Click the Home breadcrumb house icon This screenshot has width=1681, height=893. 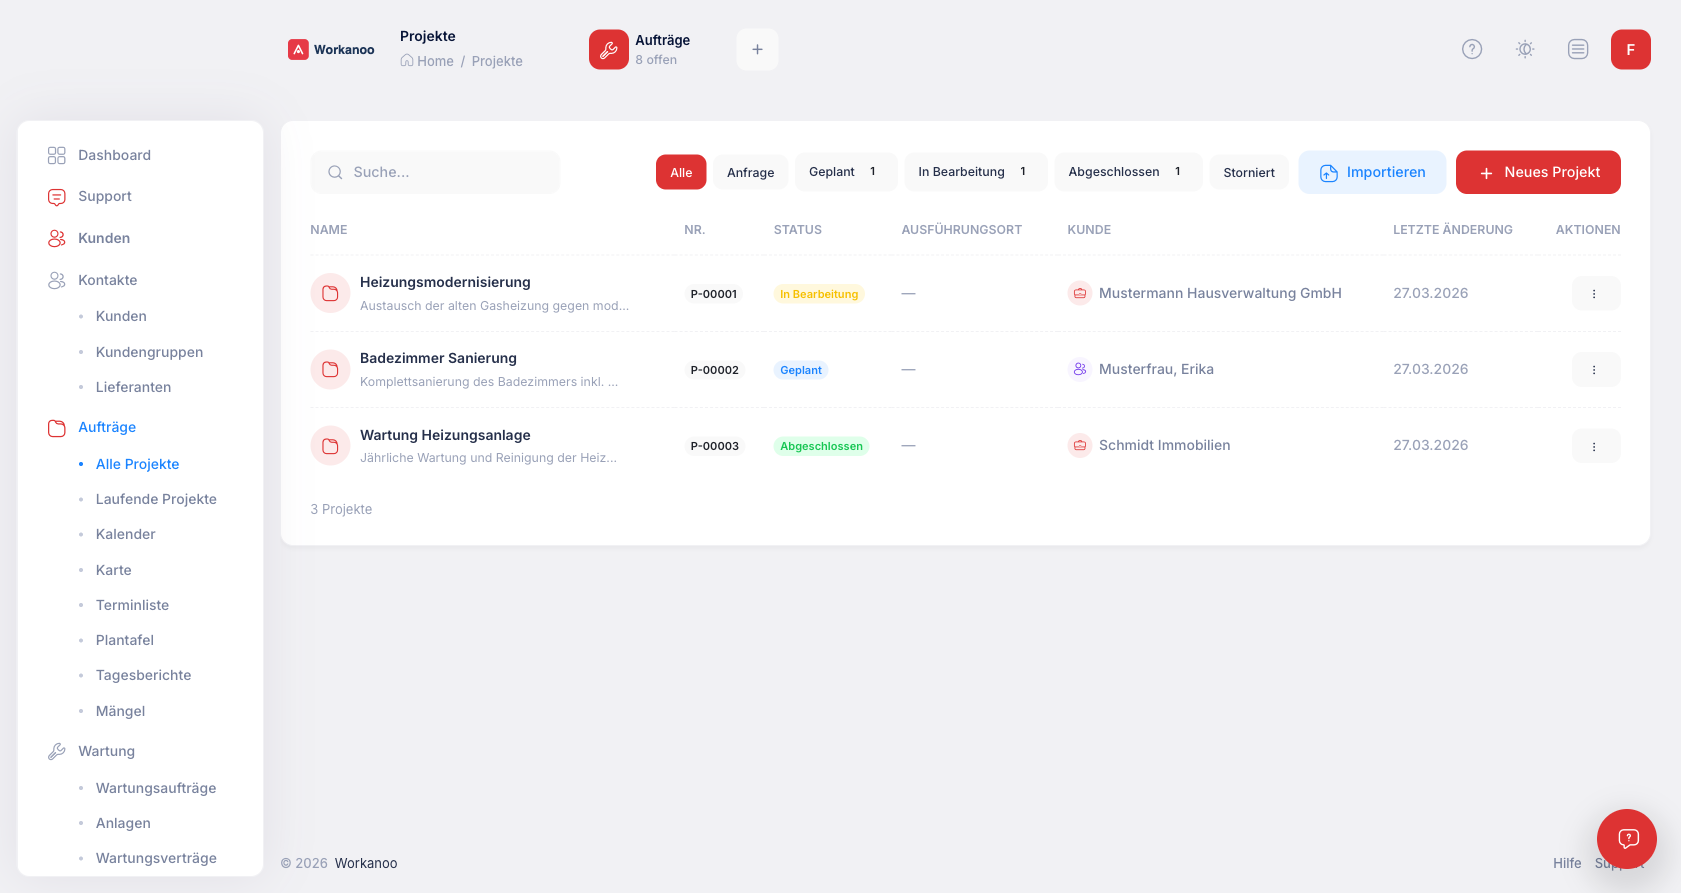[x=407, y=60]
